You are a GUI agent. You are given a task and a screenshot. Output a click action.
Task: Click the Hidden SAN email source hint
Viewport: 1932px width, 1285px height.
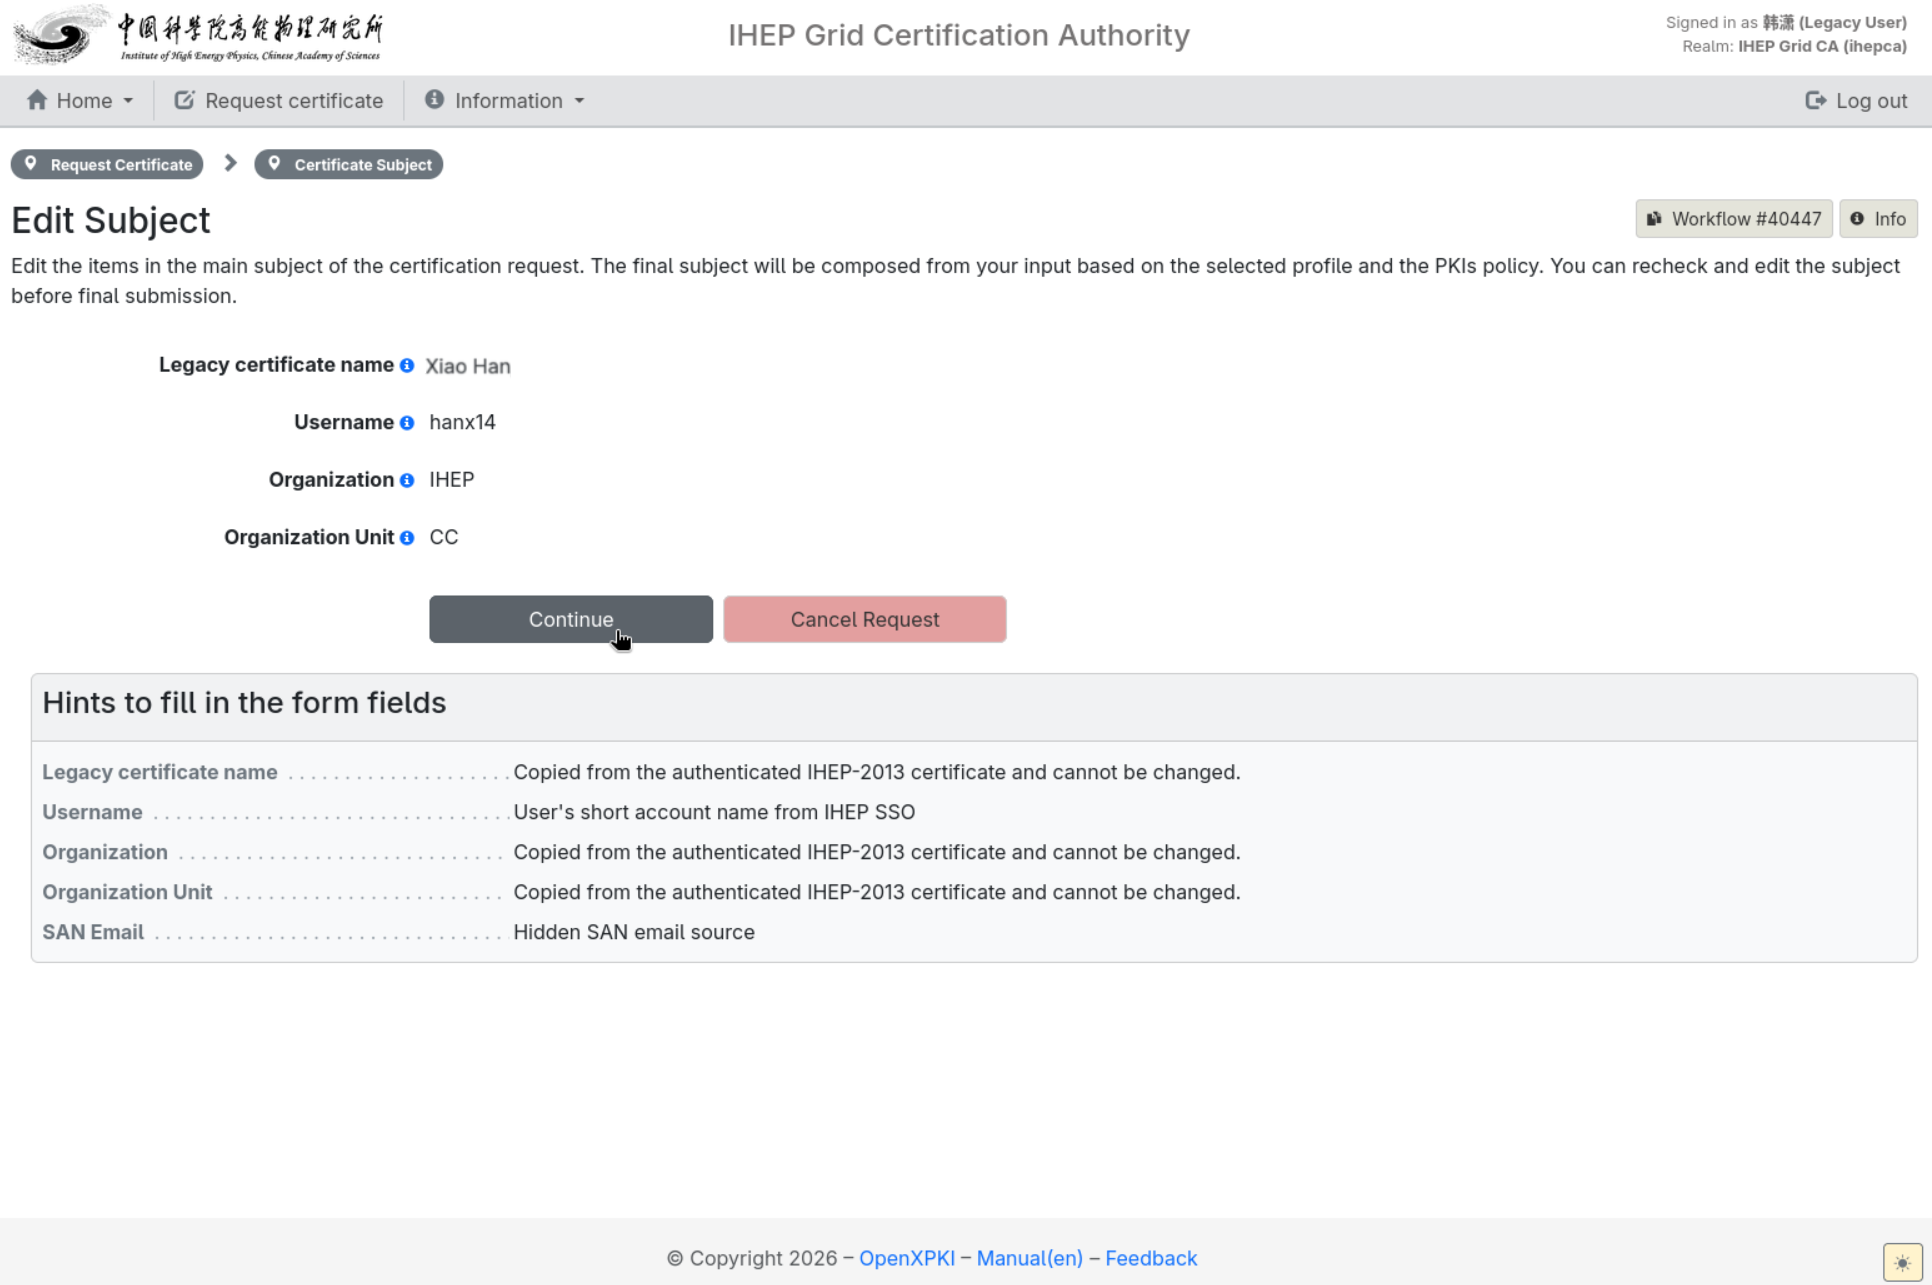(634, 932)
